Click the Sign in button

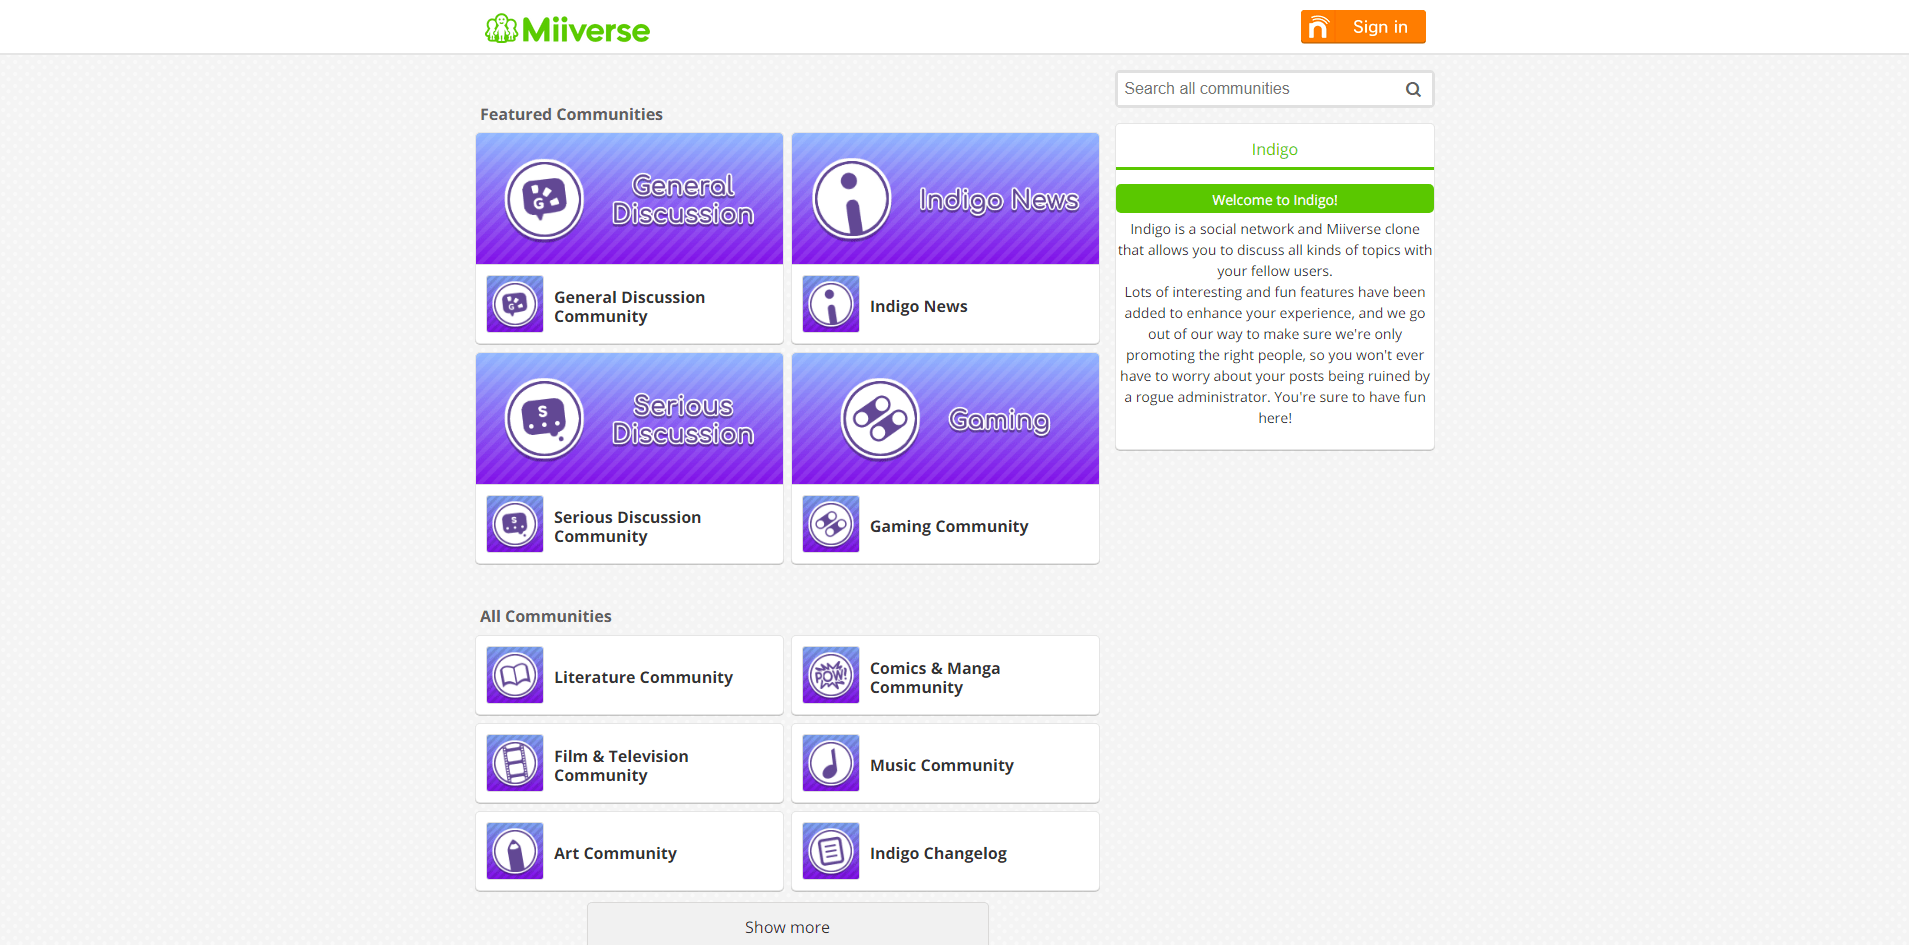pos(1363,27)
